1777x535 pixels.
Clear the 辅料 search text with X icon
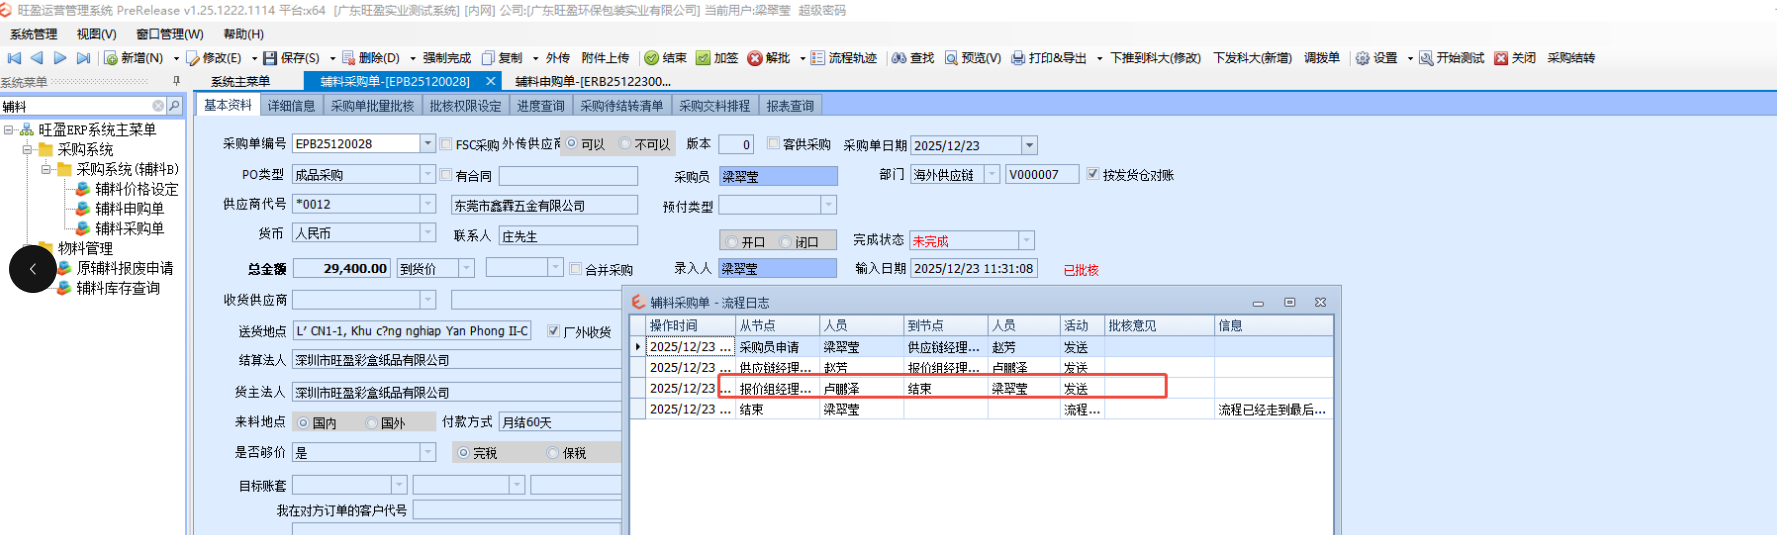pyautogui.click(x=158, y=105)
